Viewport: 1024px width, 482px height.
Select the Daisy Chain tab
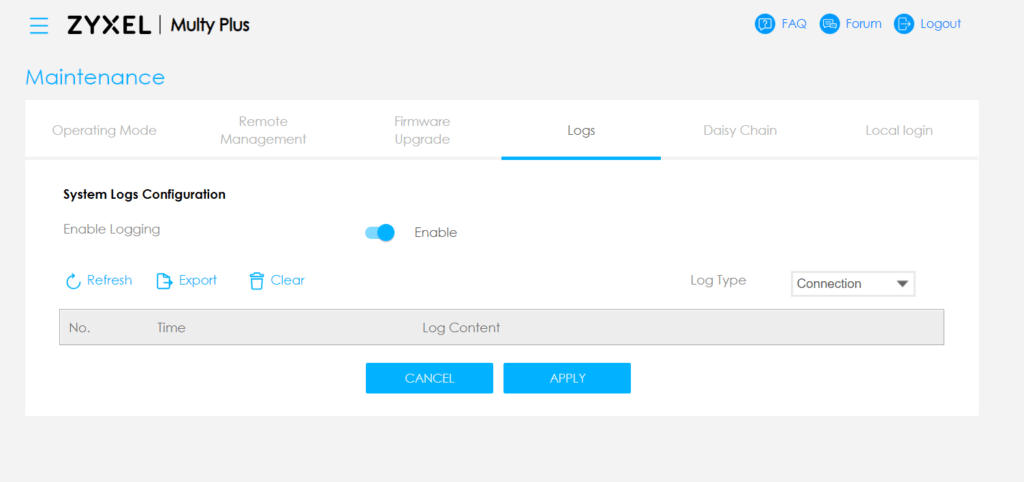(x=740, y=130)
